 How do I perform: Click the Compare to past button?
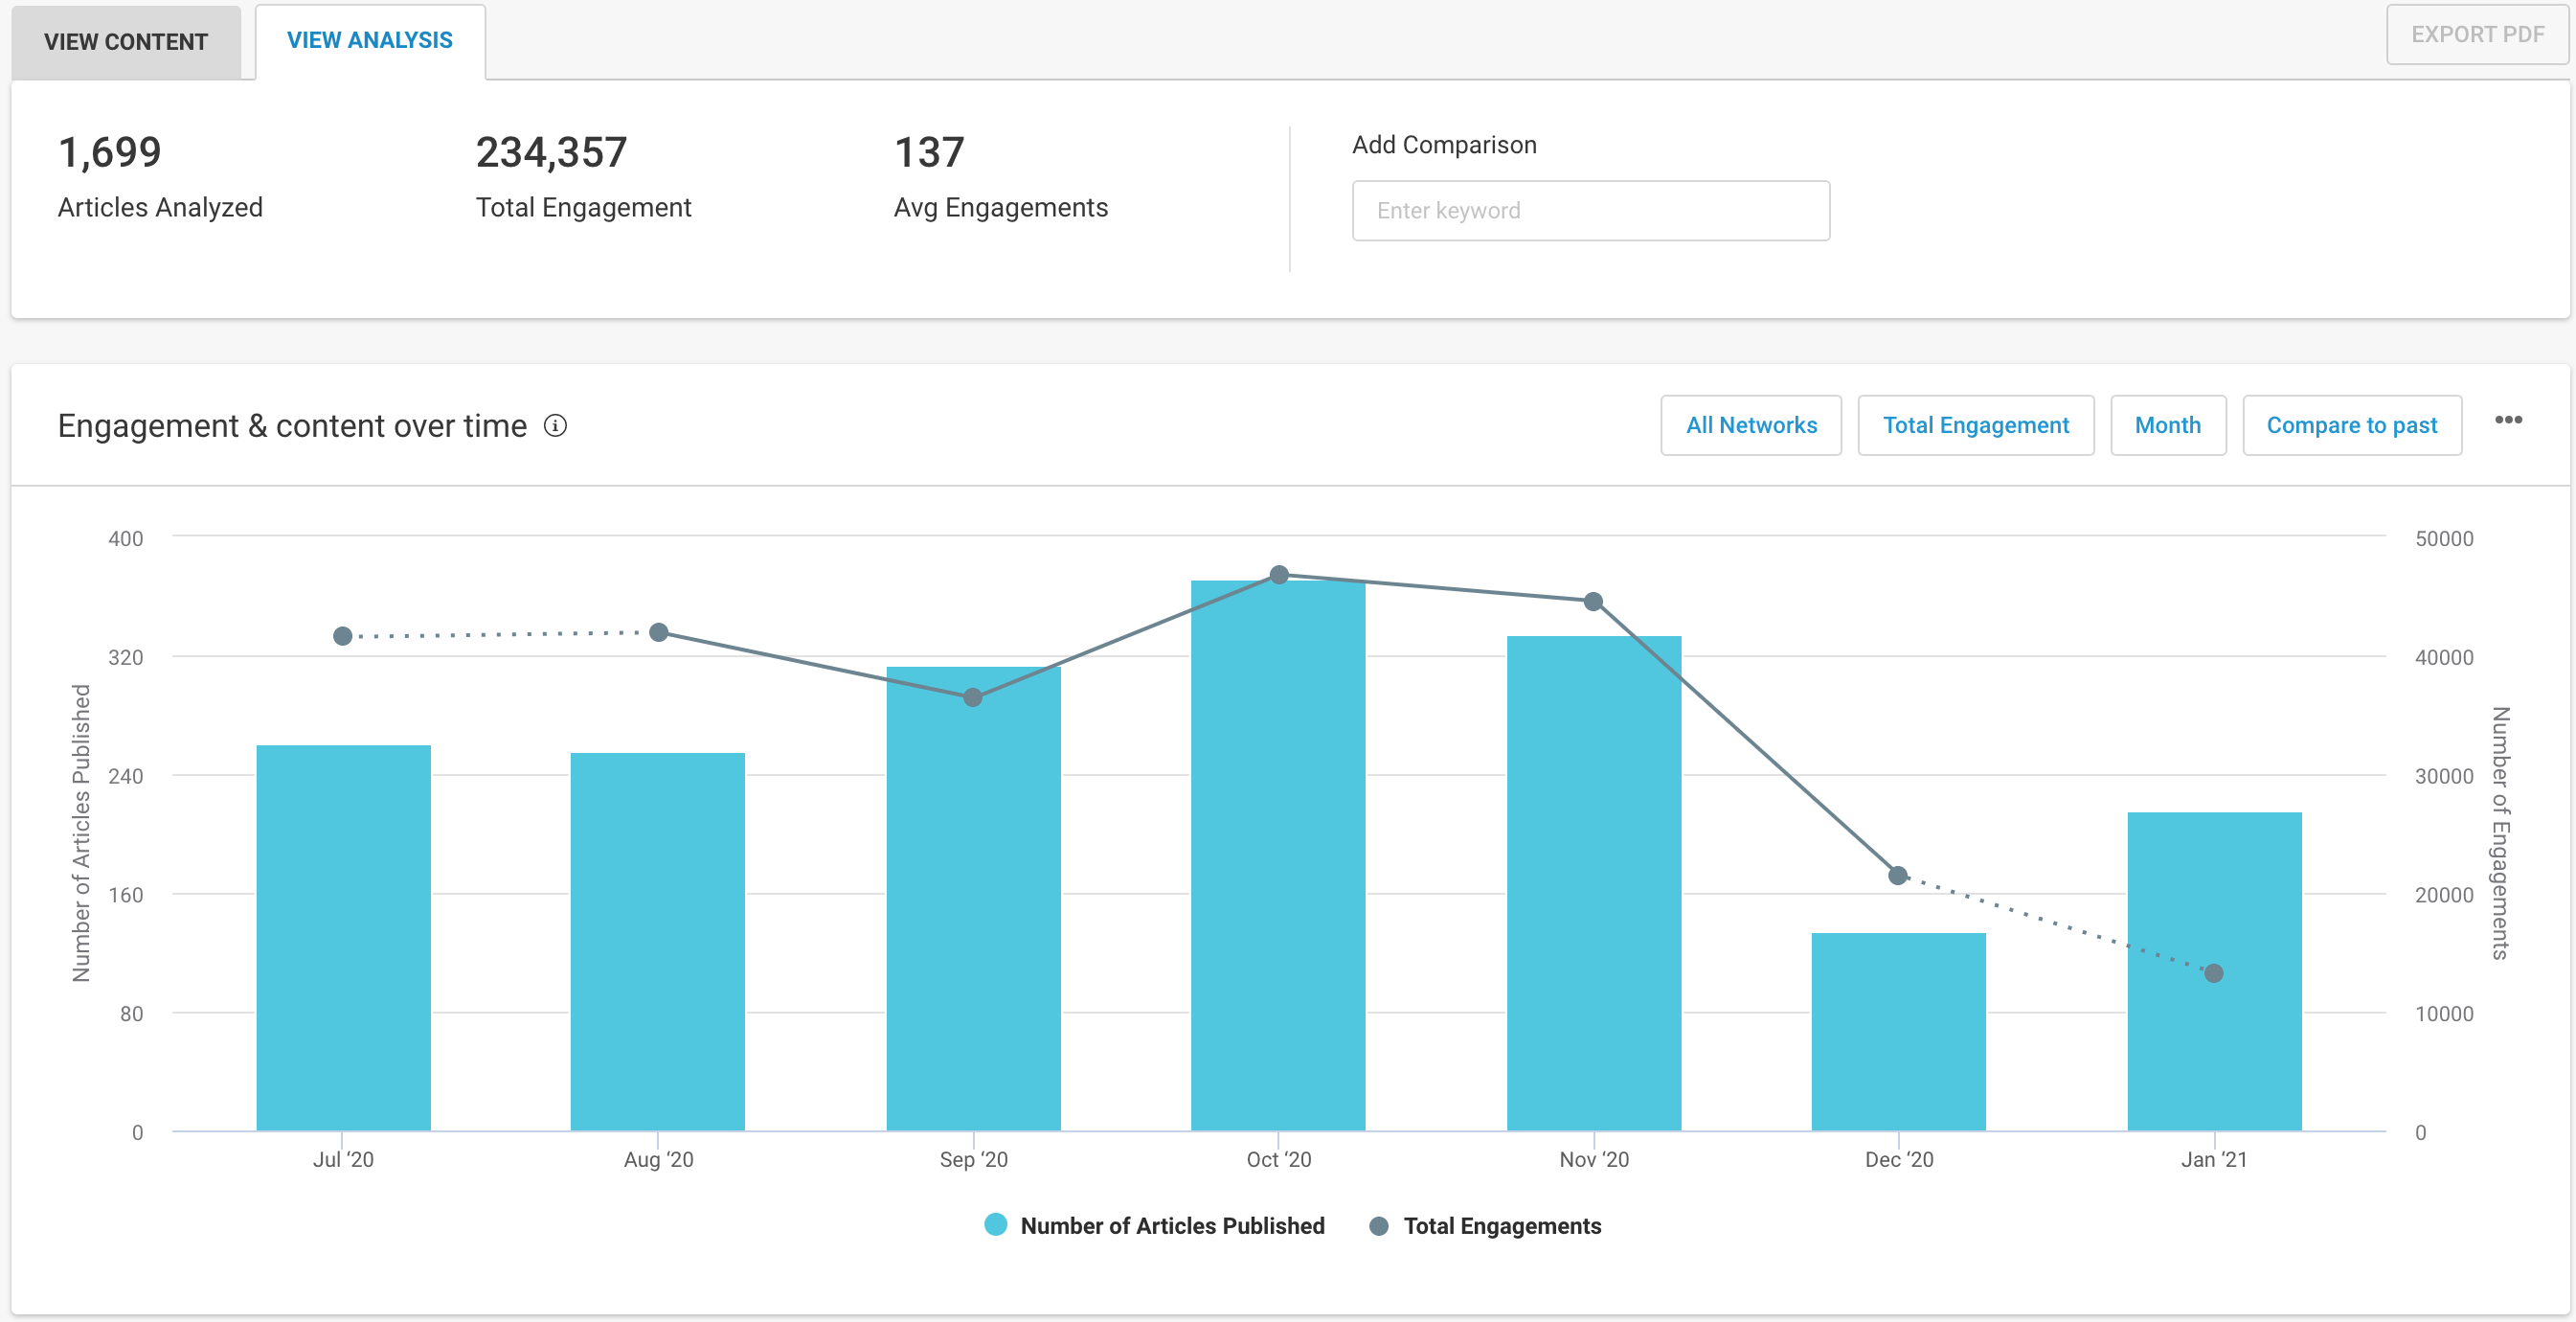point(2352,426)
